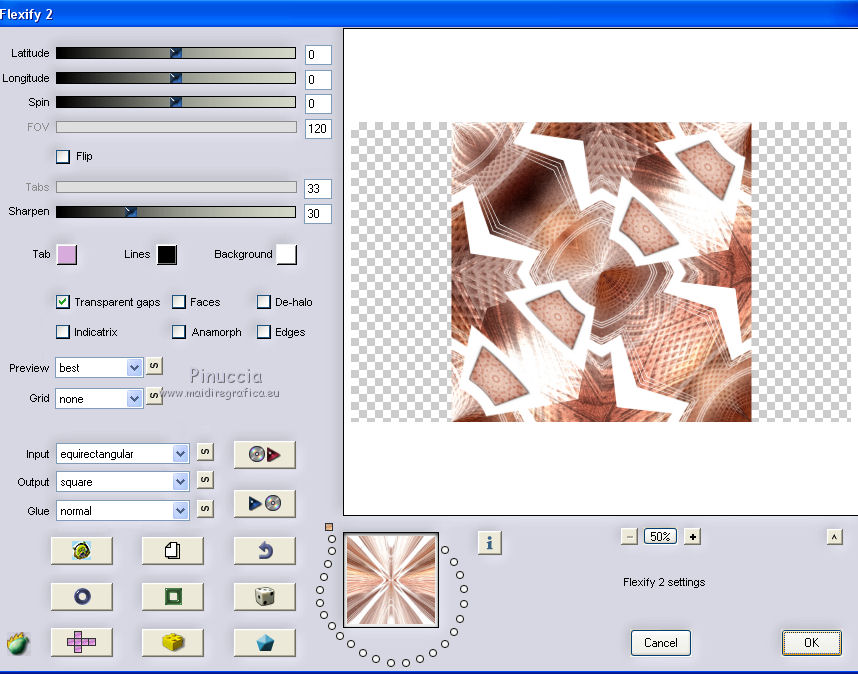
Task: Click the small up-arrow collapse button
Action: pyautogui.click(x=834, y=537)
